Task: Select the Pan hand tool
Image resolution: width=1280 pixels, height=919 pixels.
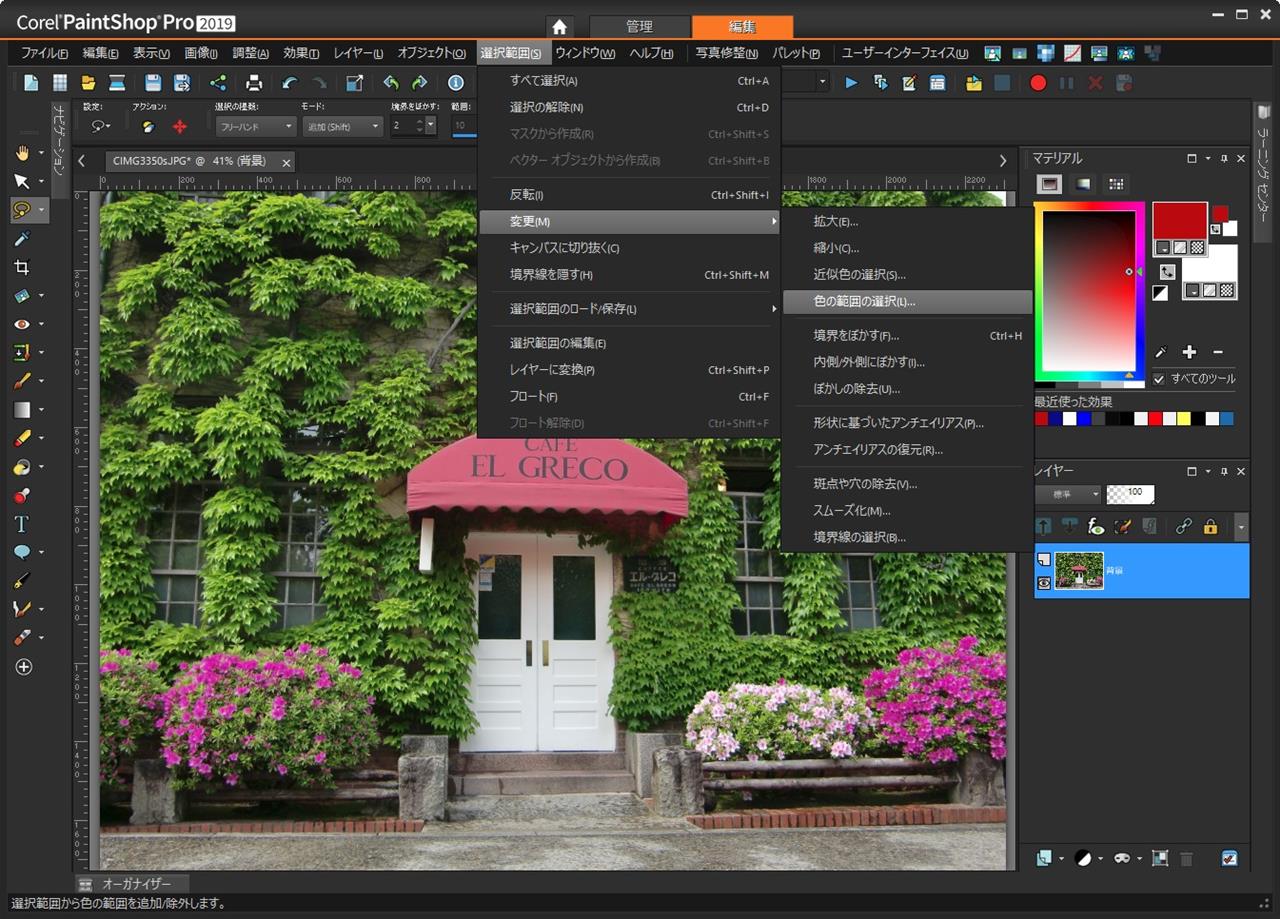Action: (21, 152)
